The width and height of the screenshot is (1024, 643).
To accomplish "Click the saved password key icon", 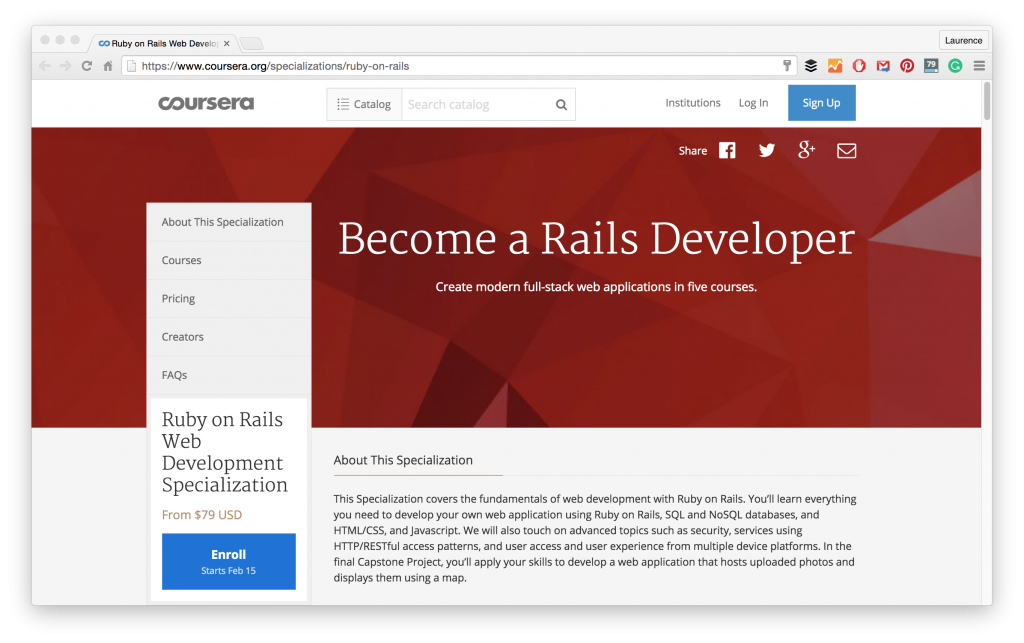I will click(787, 65).
